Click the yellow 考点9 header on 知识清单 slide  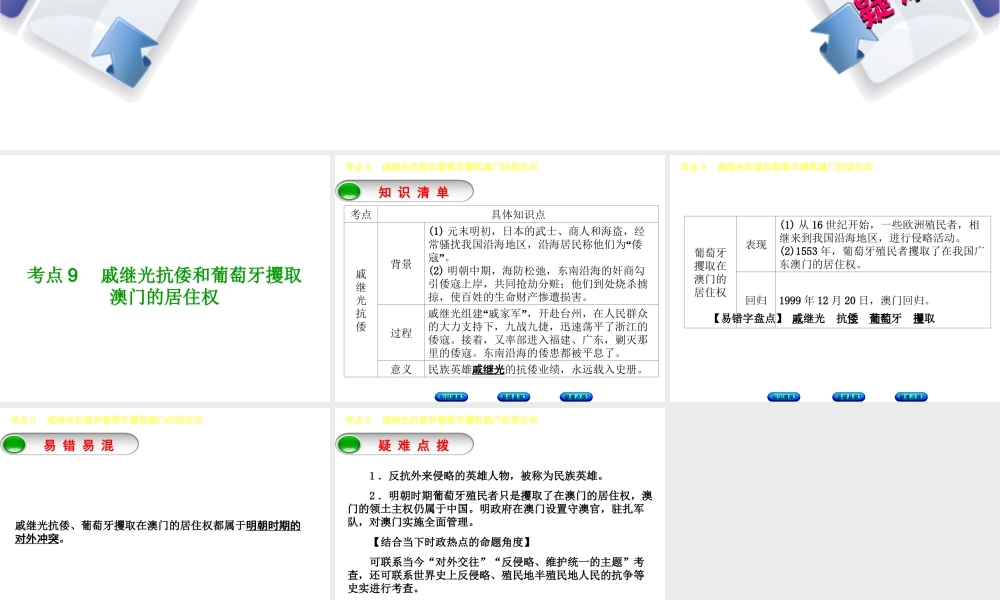coord(441,167)
